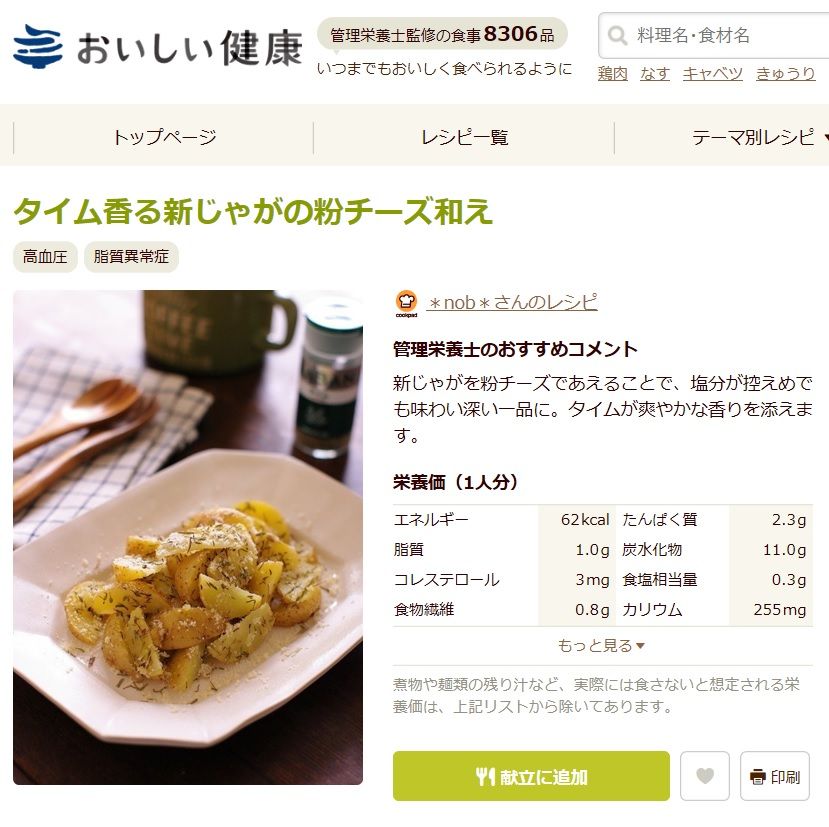Select the 脂質異常症 tag
829x827 pixels.
pyautogui.click(x=131, y=257)
